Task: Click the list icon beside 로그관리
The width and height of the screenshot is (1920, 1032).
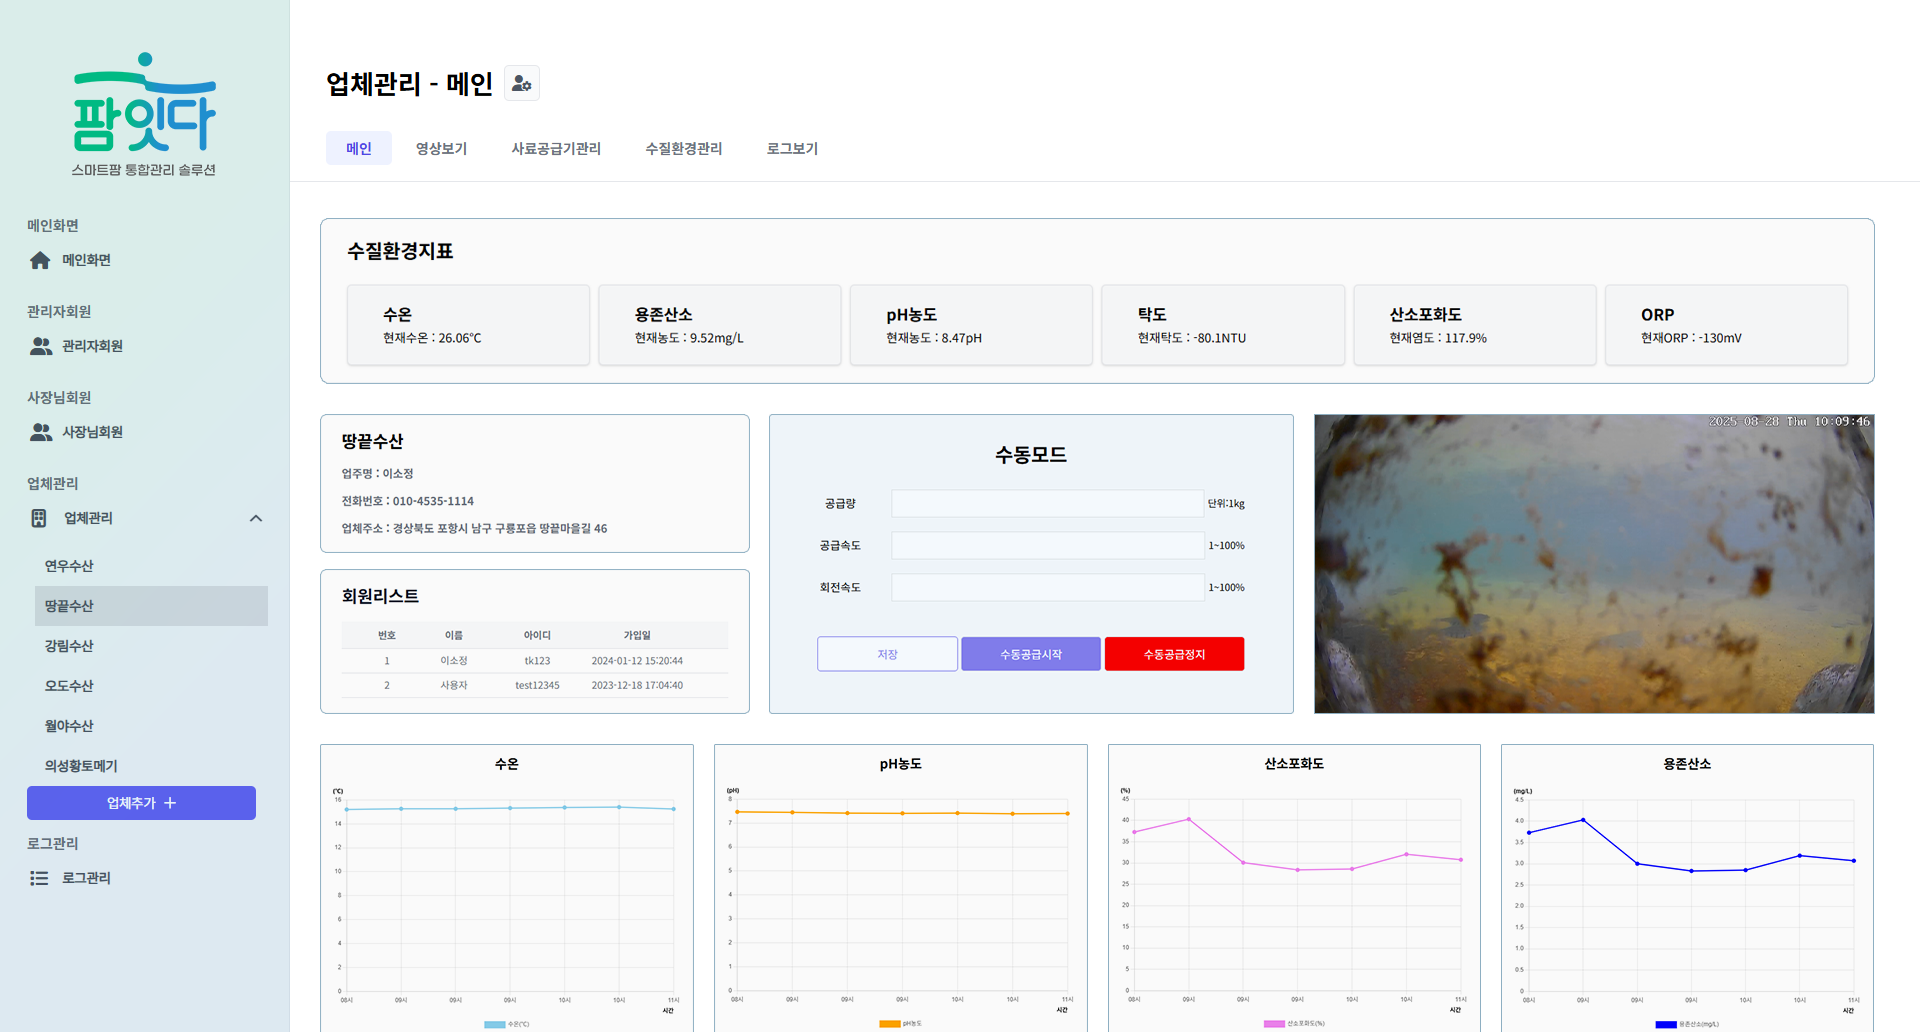Action: tap(39, 878)
